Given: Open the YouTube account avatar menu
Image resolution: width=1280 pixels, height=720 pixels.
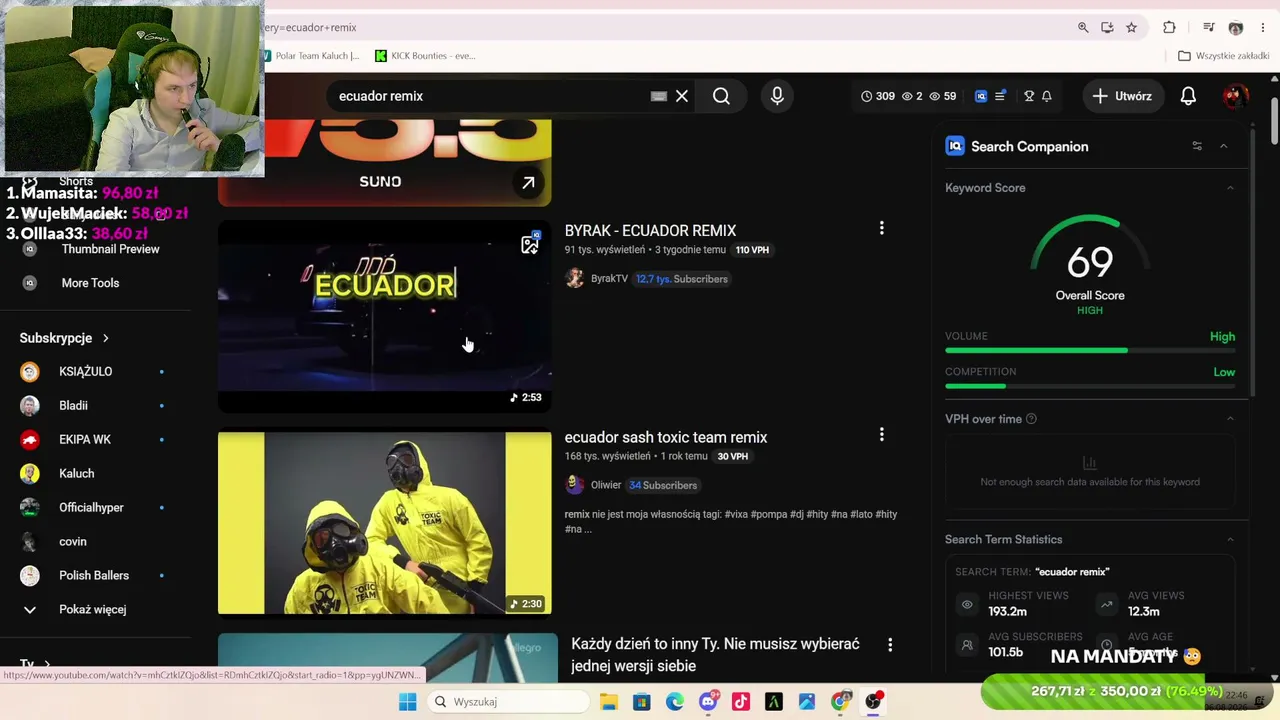Looking at the screenshot, I should [x=1235, y=96].
